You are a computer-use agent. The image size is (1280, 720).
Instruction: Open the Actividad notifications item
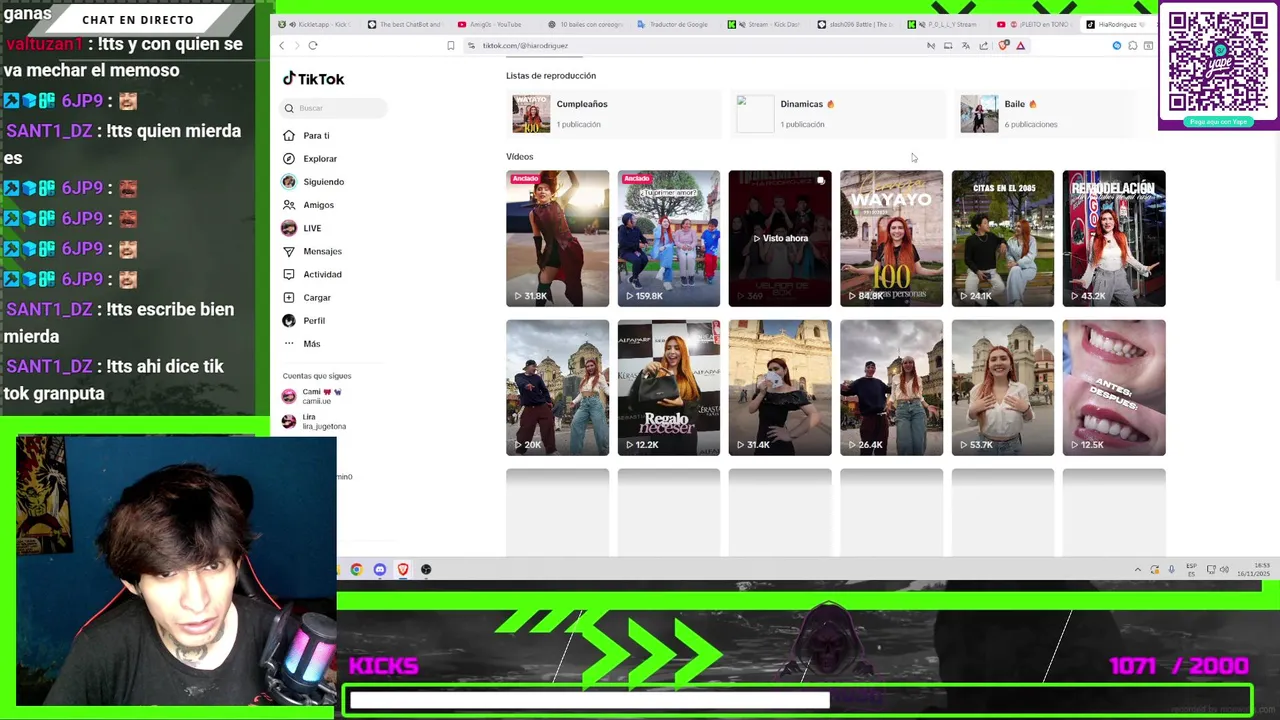(312, 274)
